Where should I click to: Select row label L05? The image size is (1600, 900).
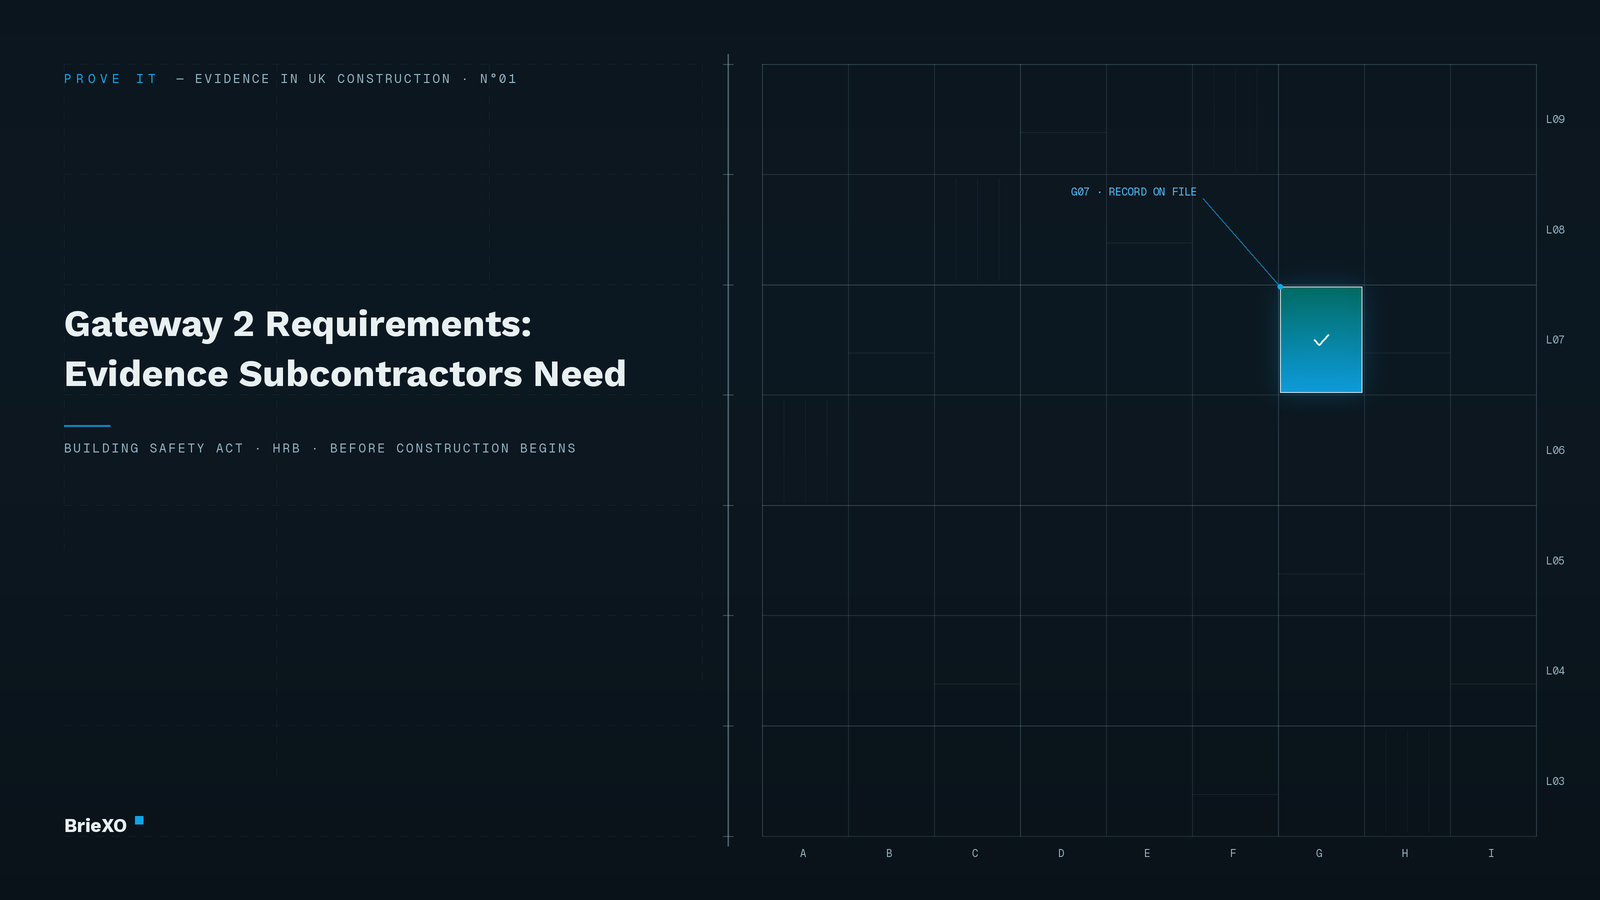click(1555, 561)
